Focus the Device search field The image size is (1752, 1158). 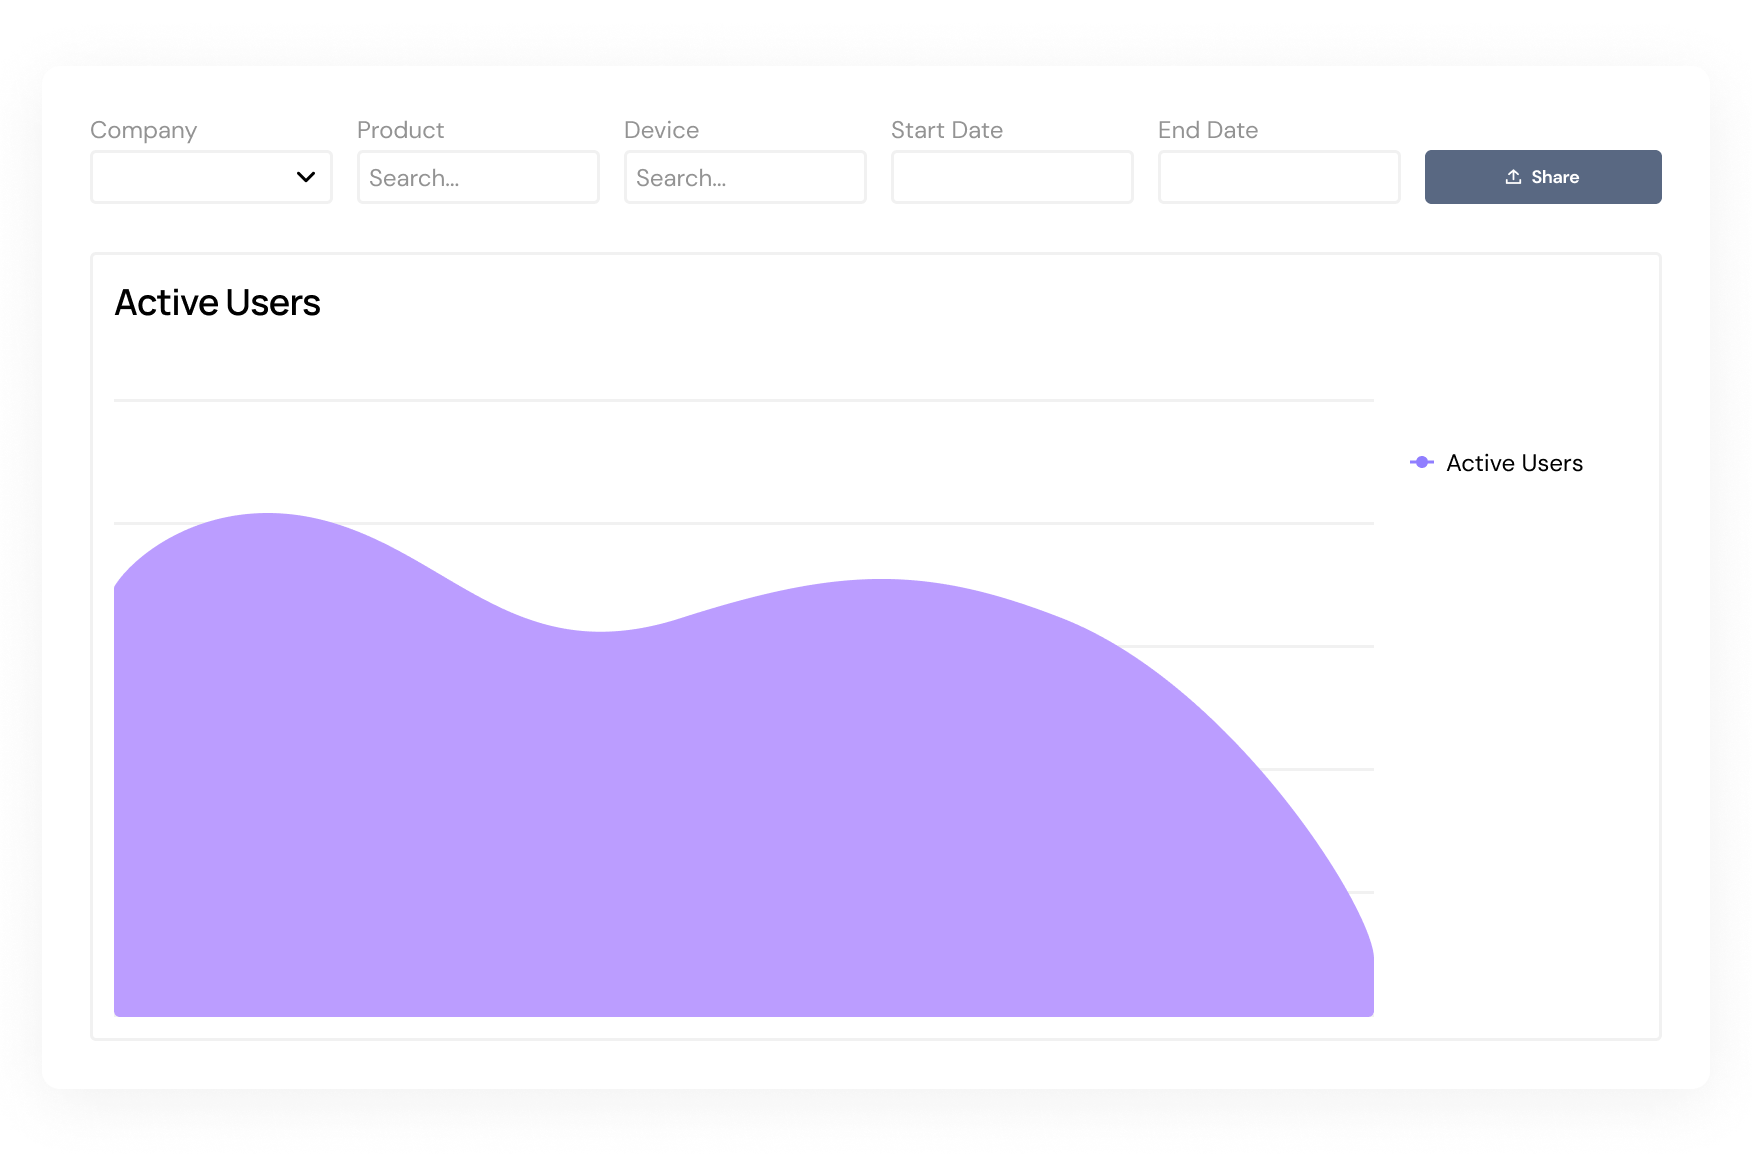(x=745, y=177)
